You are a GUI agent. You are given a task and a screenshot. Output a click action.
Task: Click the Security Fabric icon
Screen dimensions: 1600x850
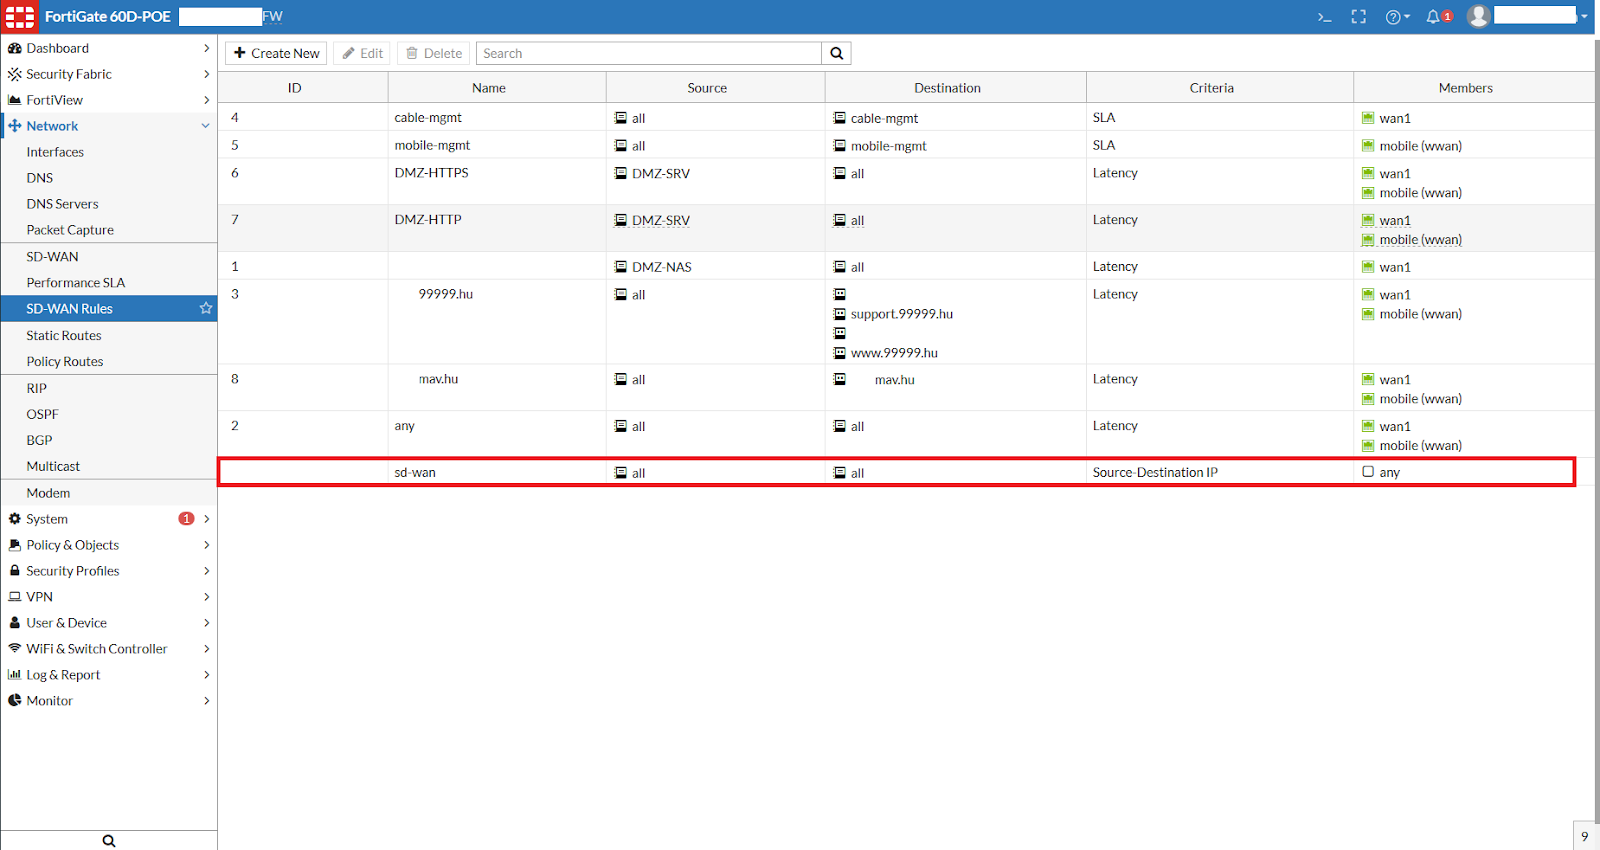(15, 74)
